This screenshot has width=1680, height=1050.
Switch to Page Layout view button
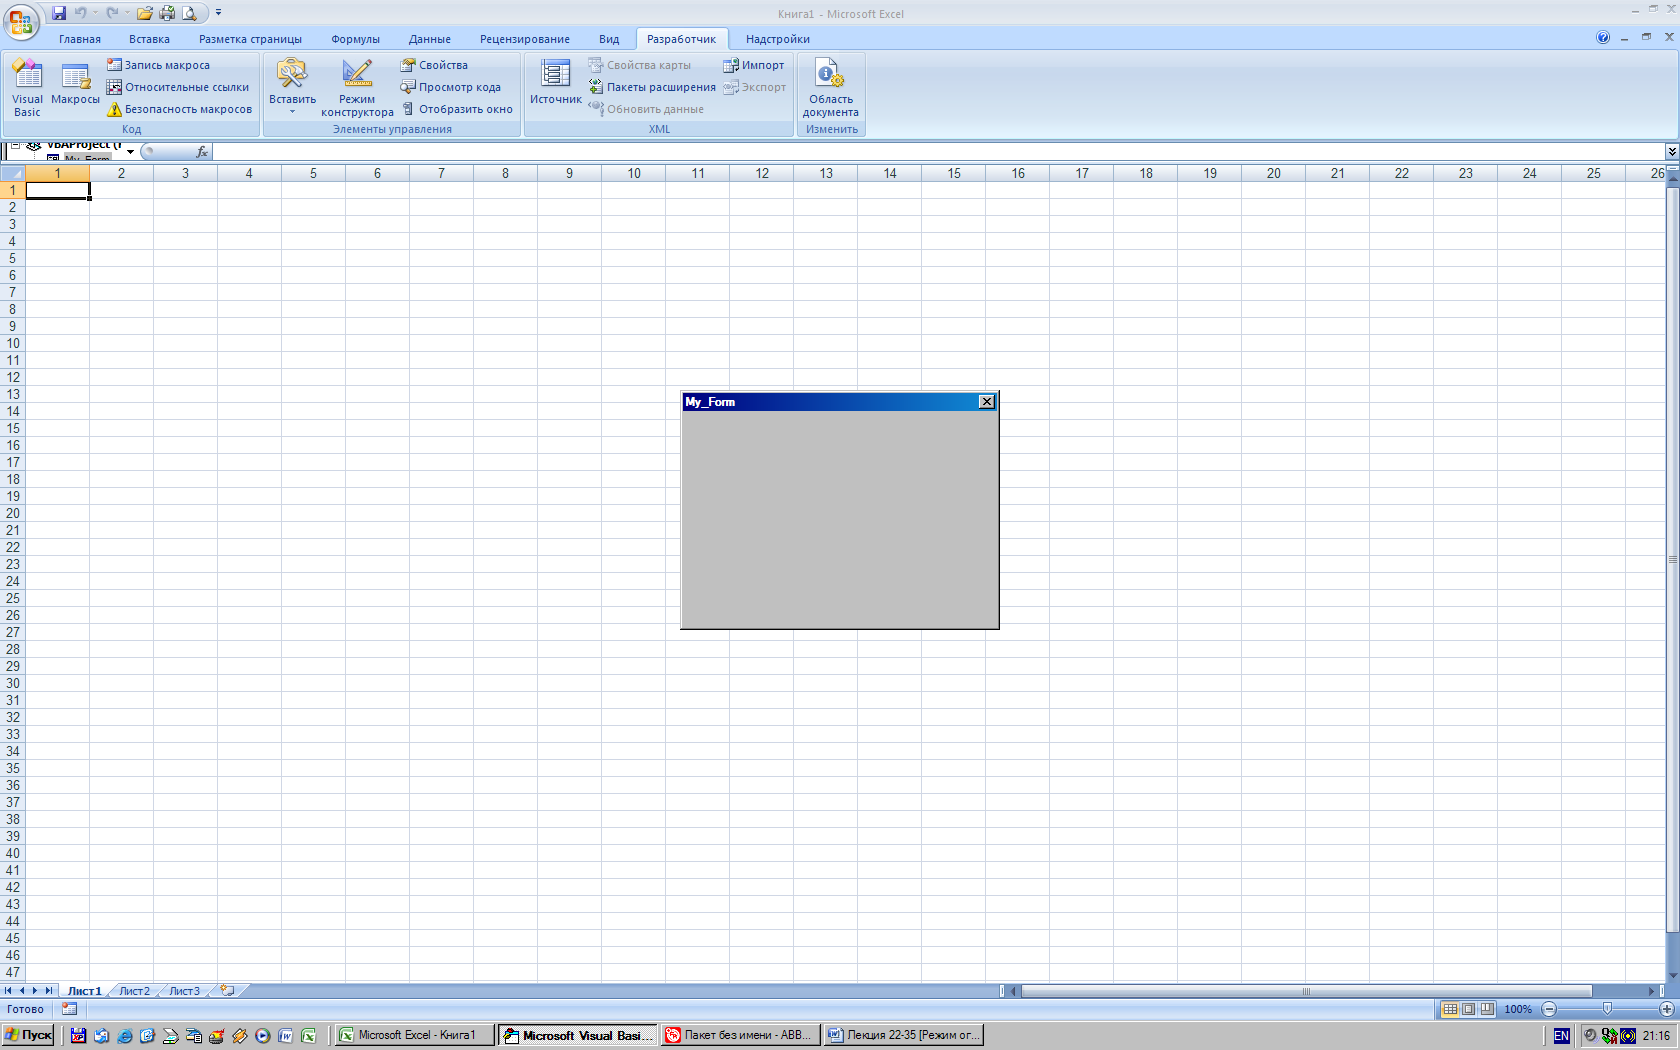(x=1469, y=1009)
